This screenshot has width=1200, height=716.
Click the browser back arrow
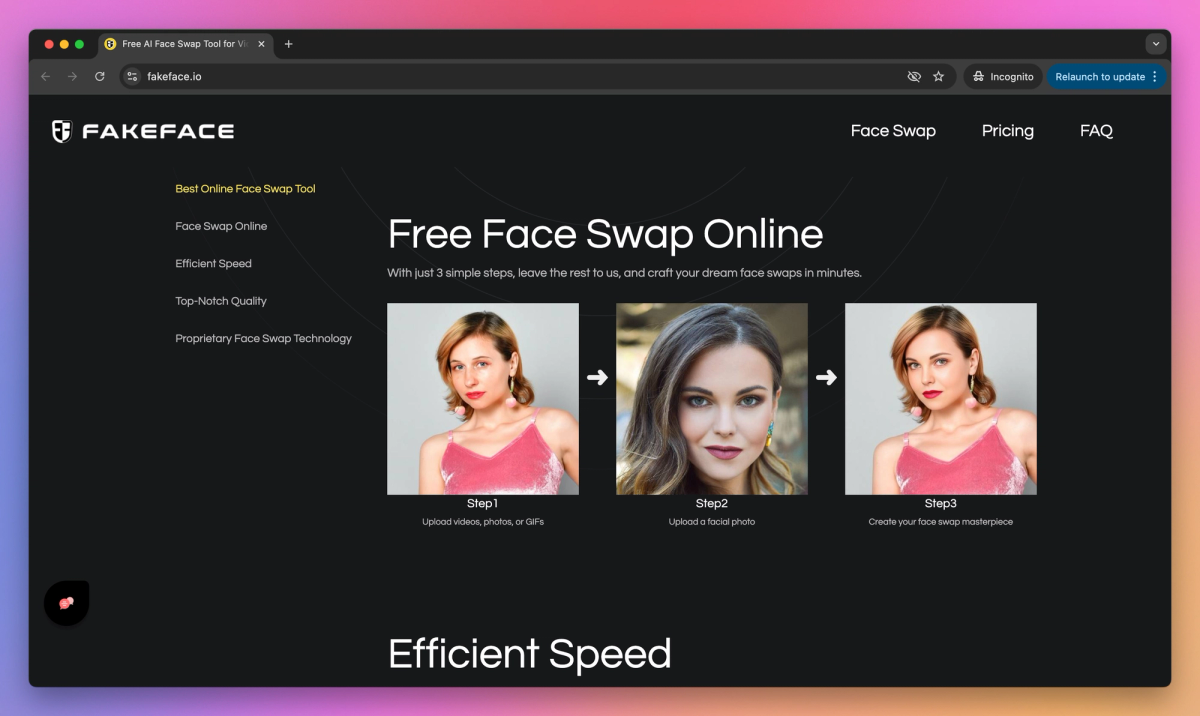tap(45, 76)
